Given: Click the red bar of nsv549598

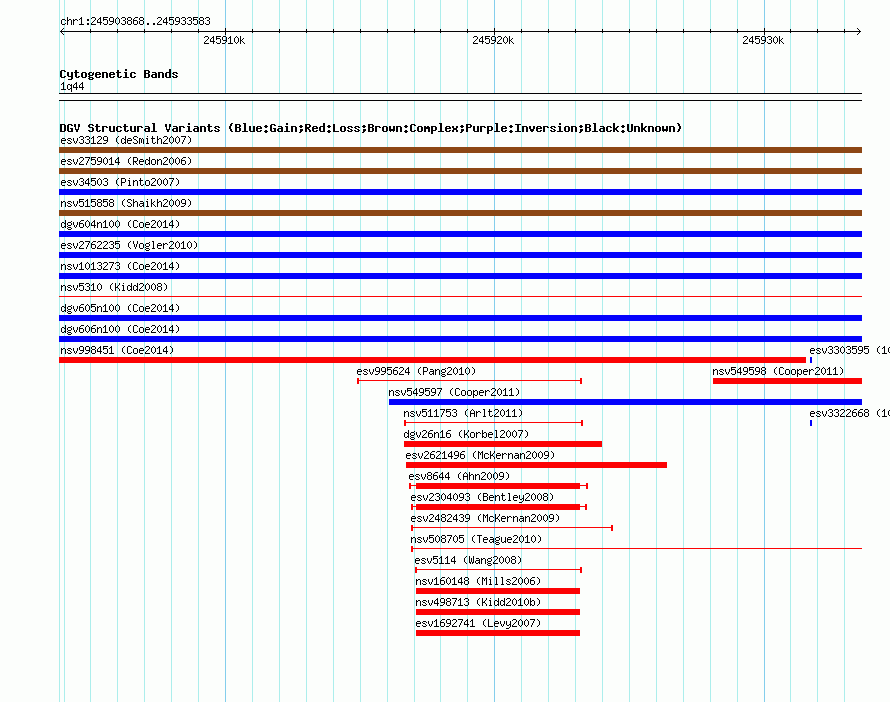Looking at the screenshot, I should 787,381.
